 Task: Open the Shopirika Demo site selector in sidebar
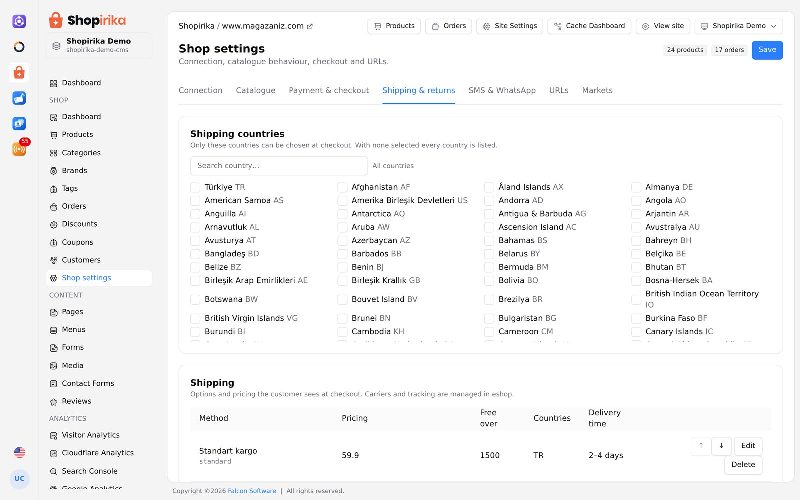pyautogui.click(x=99, y=45)
